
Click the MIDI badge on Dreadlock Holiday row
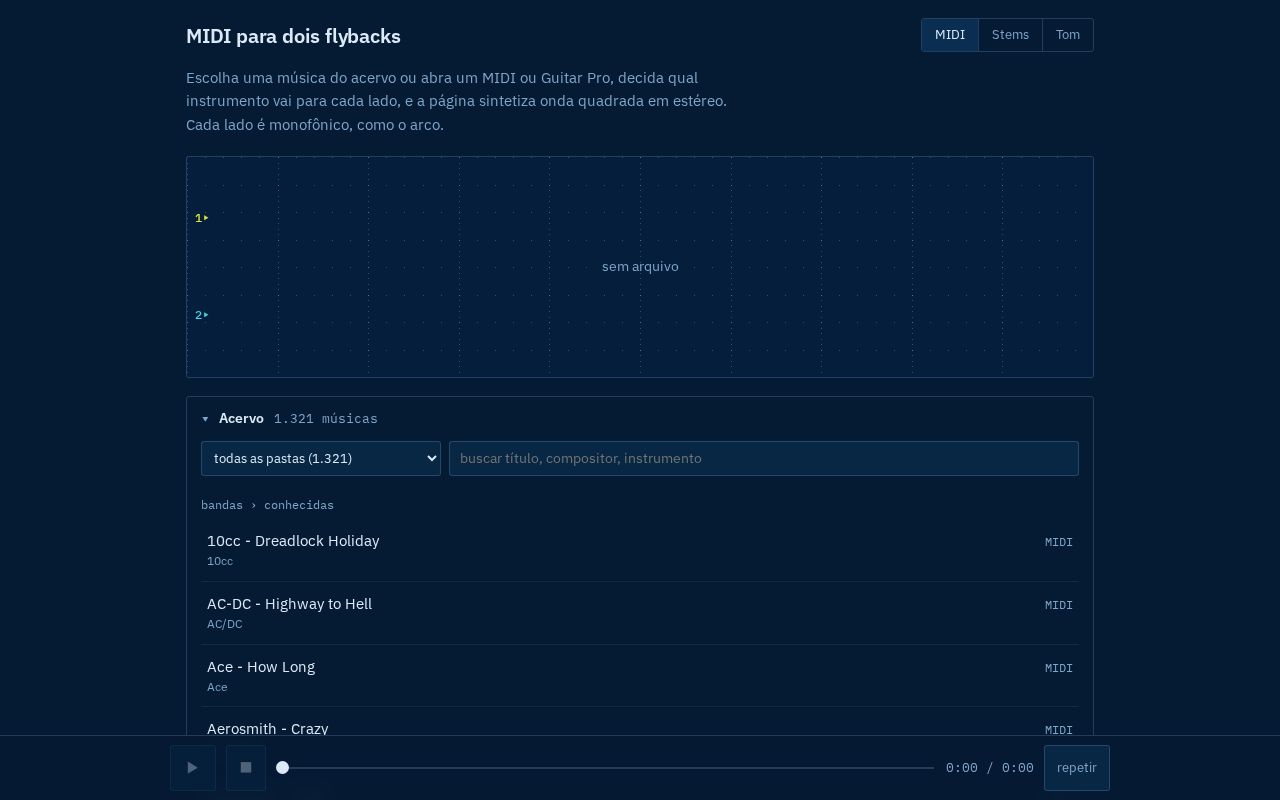(x=1059, y=542)
